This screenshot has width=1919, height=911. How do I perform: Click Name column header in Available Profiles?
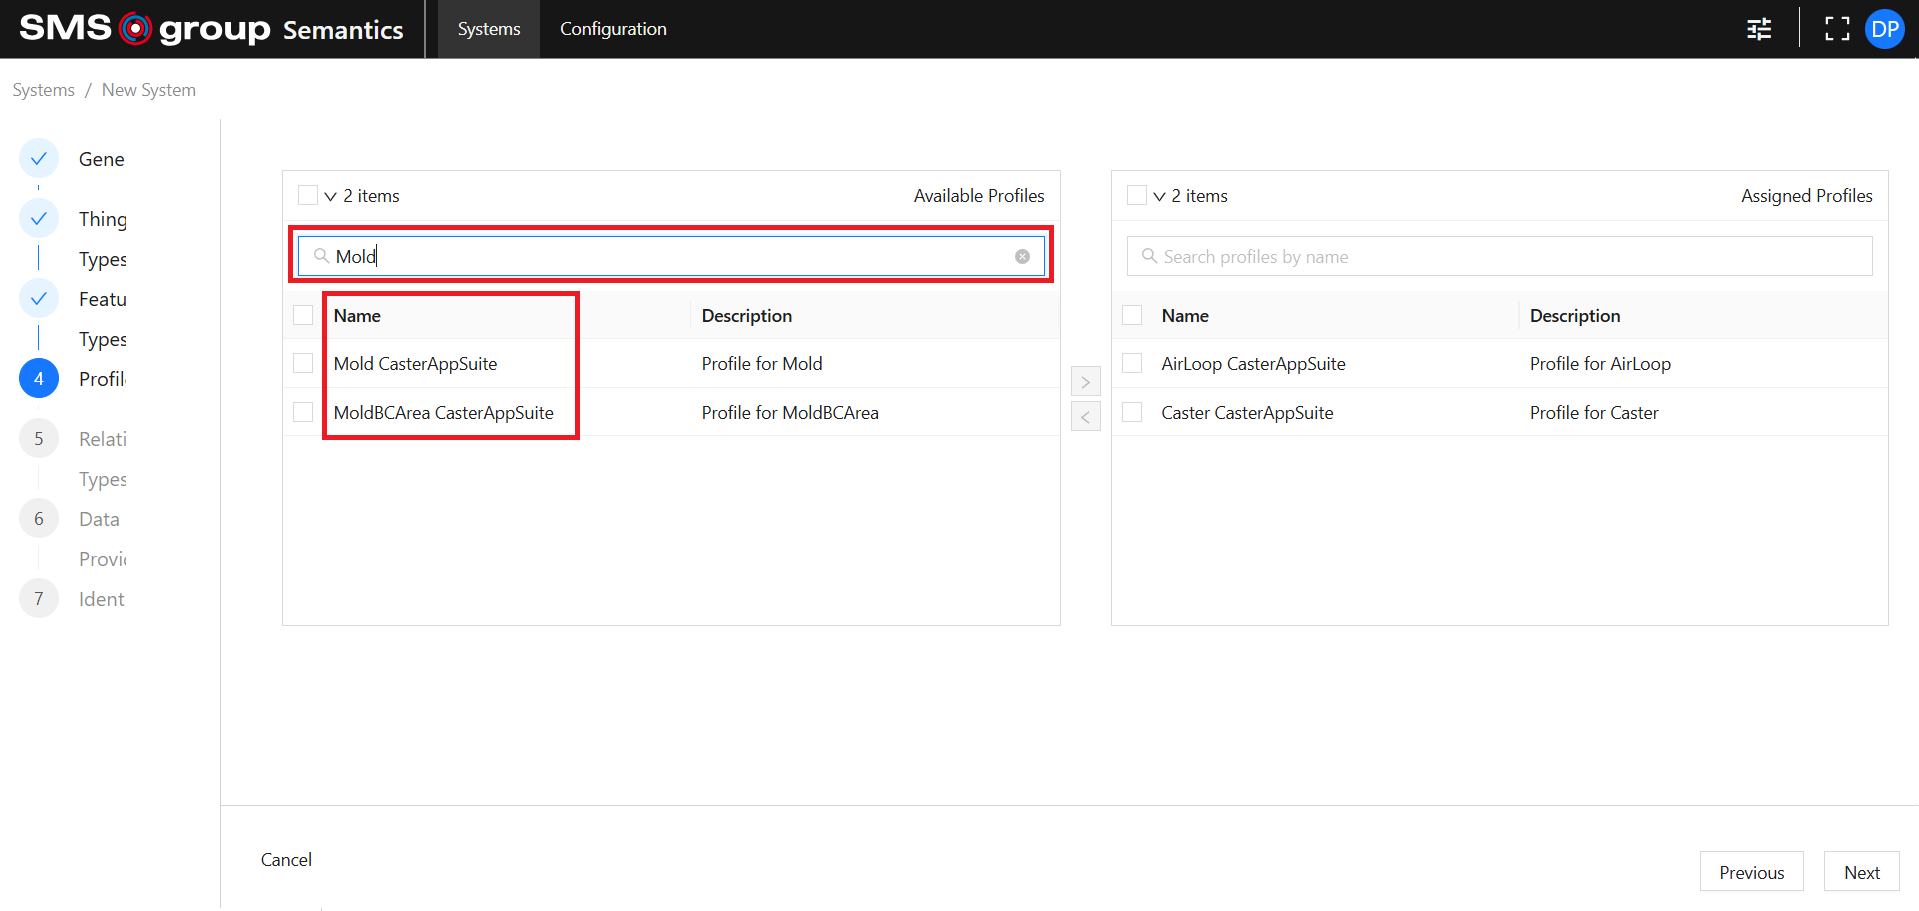[x=357, y=316]
